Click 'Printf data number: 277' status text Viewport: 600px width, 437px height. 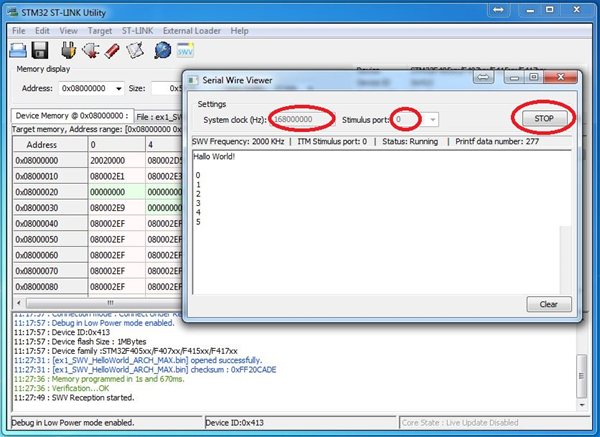coord(497,142)
